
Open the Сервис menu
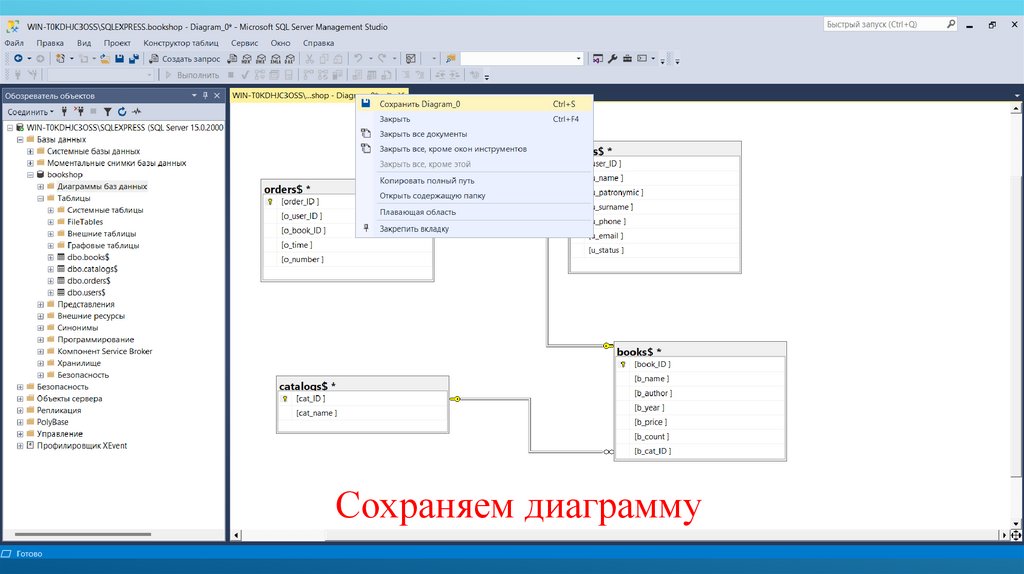[x=244, y=43]
